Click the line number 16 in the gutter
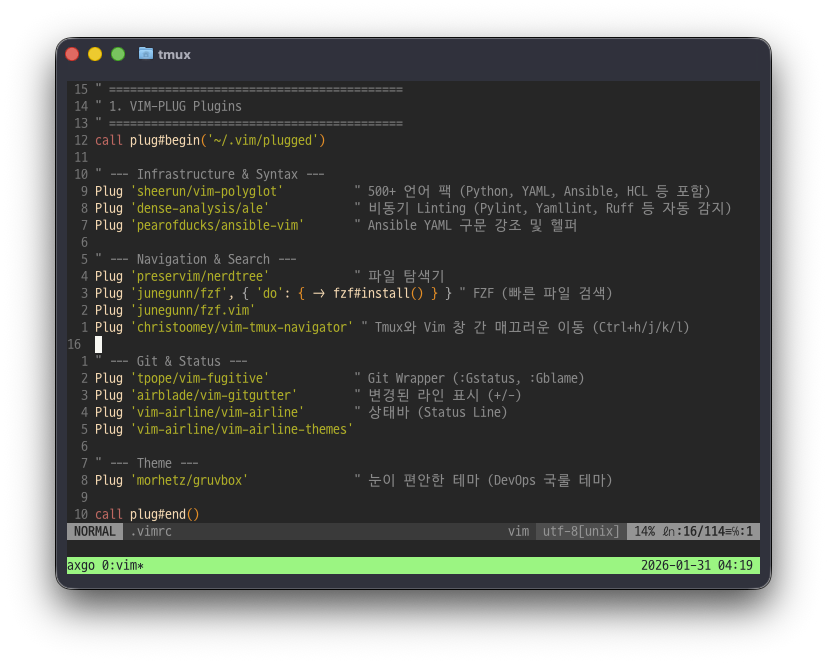Image resolution: width=827 pixels, height=663 pixels. pyautogui.click(x=74, y=344)
